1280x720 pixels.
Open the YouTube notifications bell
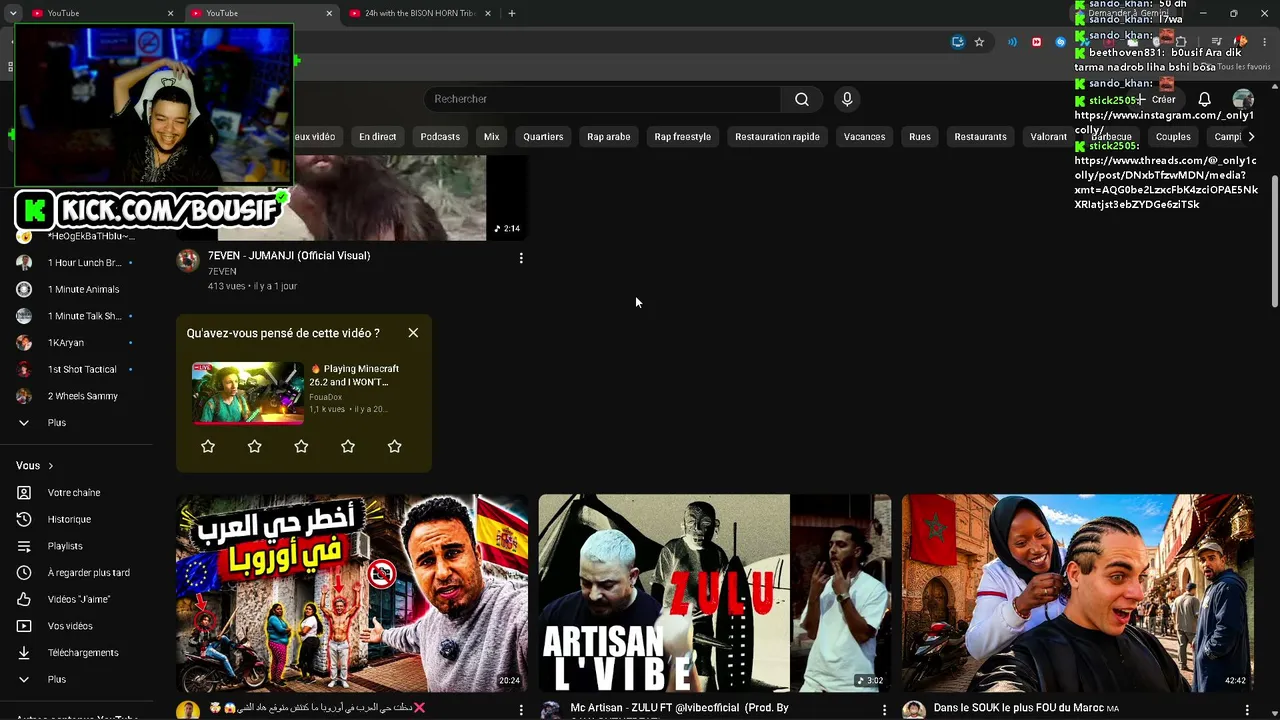pos(1205,99)
